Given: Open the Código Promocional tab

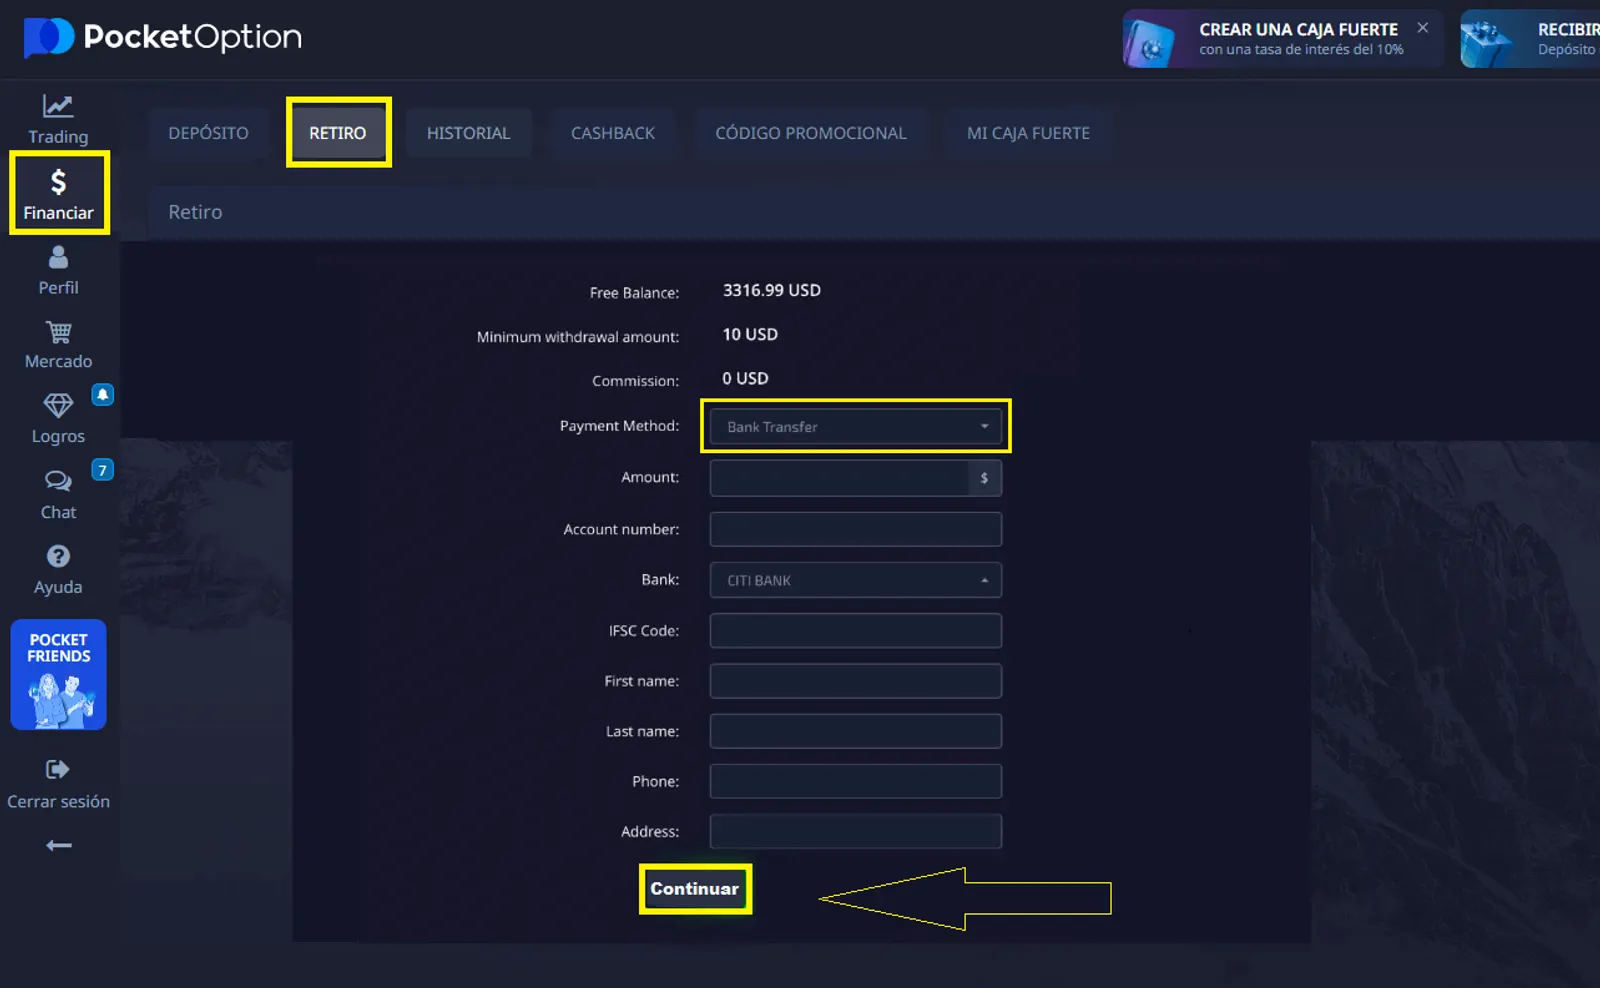Looking at the screenshot, I should tap(810, 133).
